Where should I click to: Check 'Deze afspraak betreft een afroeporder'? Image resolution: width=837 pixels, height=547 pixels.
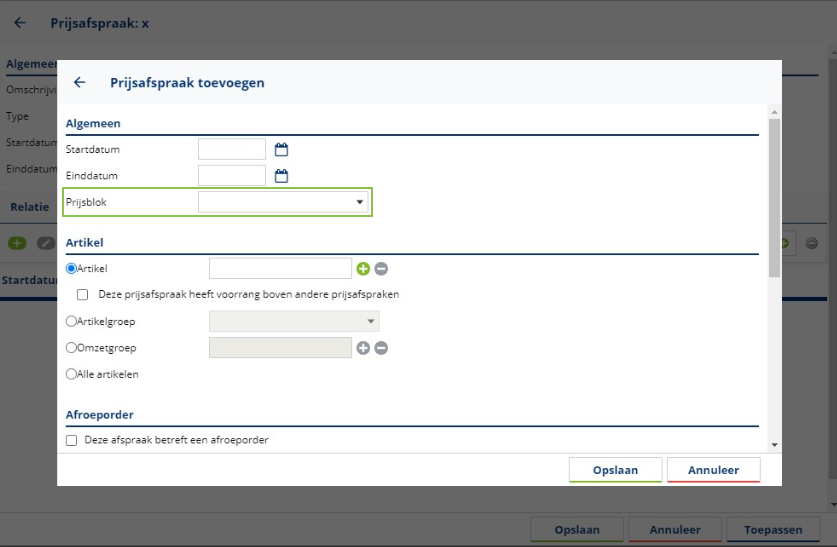pyautogui.click(x=71, y=440)
